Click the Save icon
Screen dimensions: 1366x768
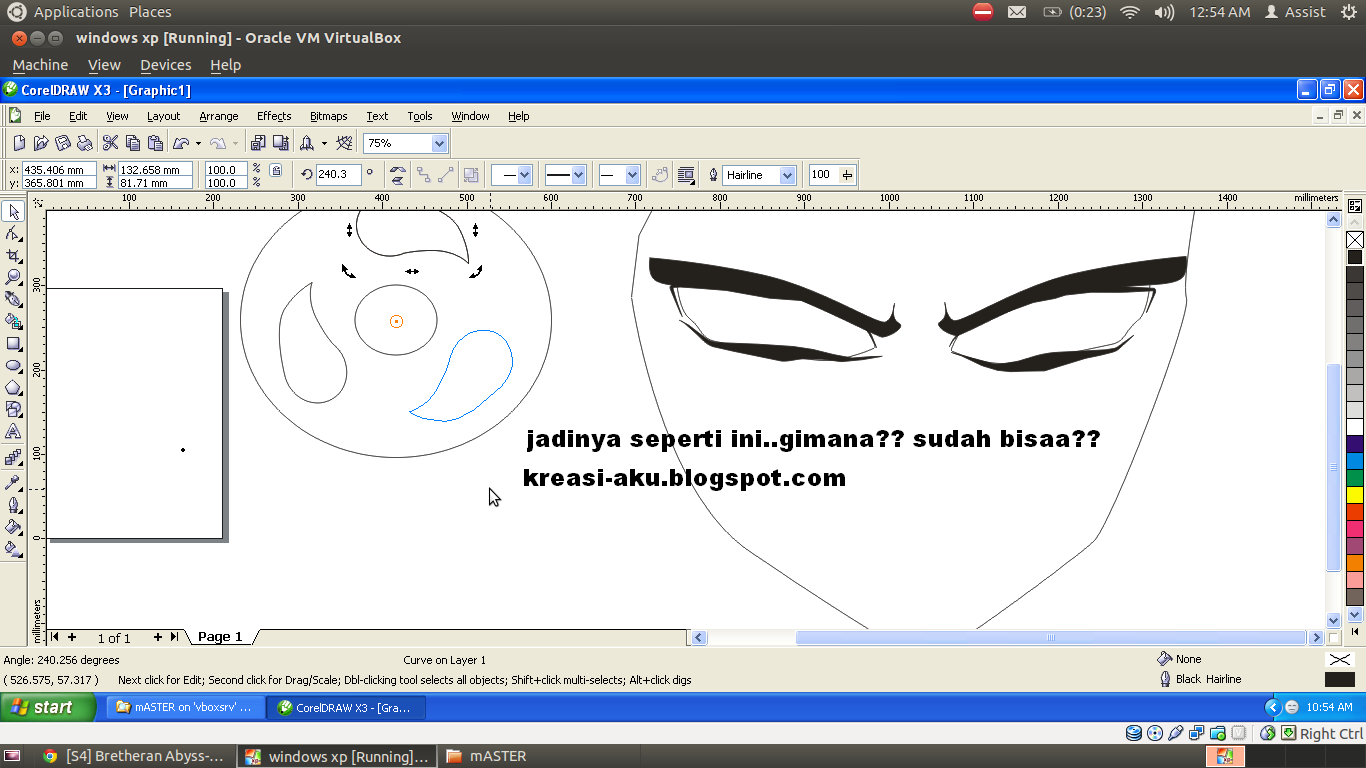[x=63, y=143]
